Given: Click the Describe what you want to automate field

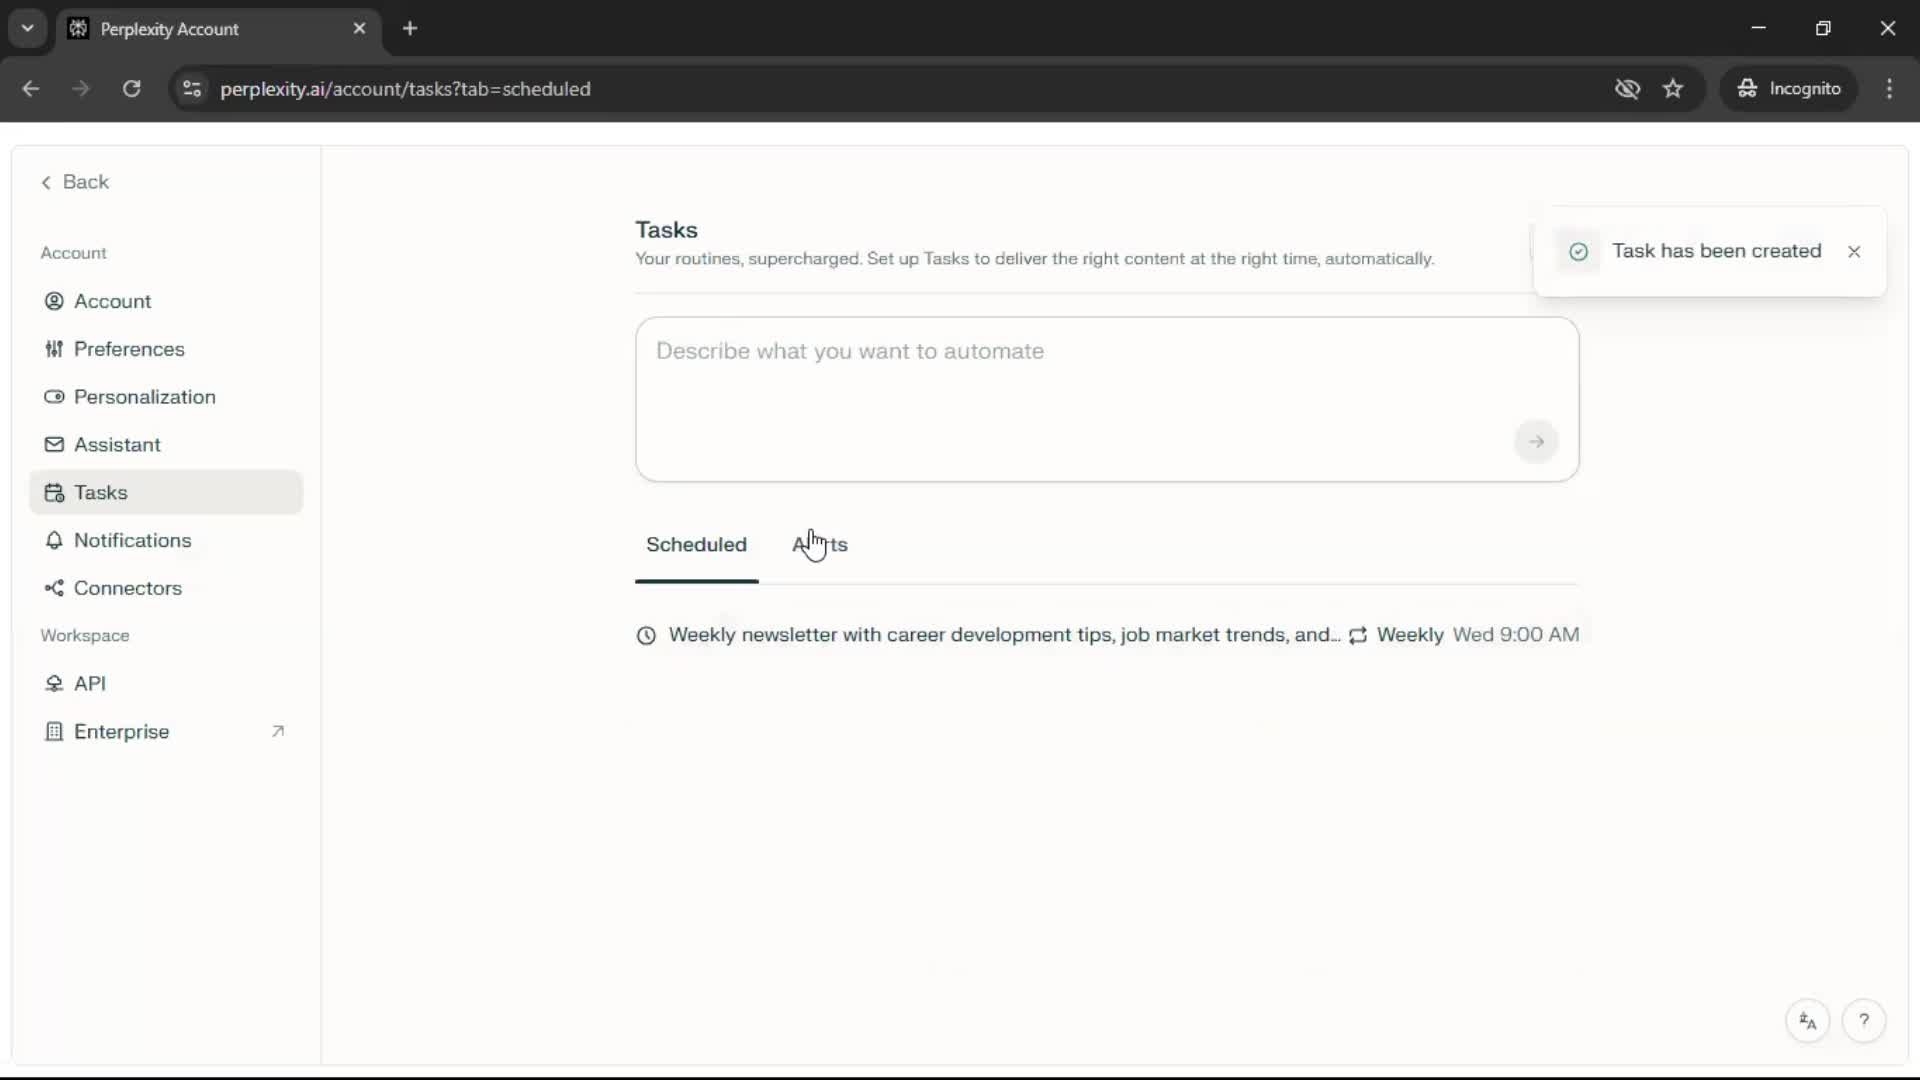Looking at the screenshot, I should pyautogui.click(x=1070, y=380).
